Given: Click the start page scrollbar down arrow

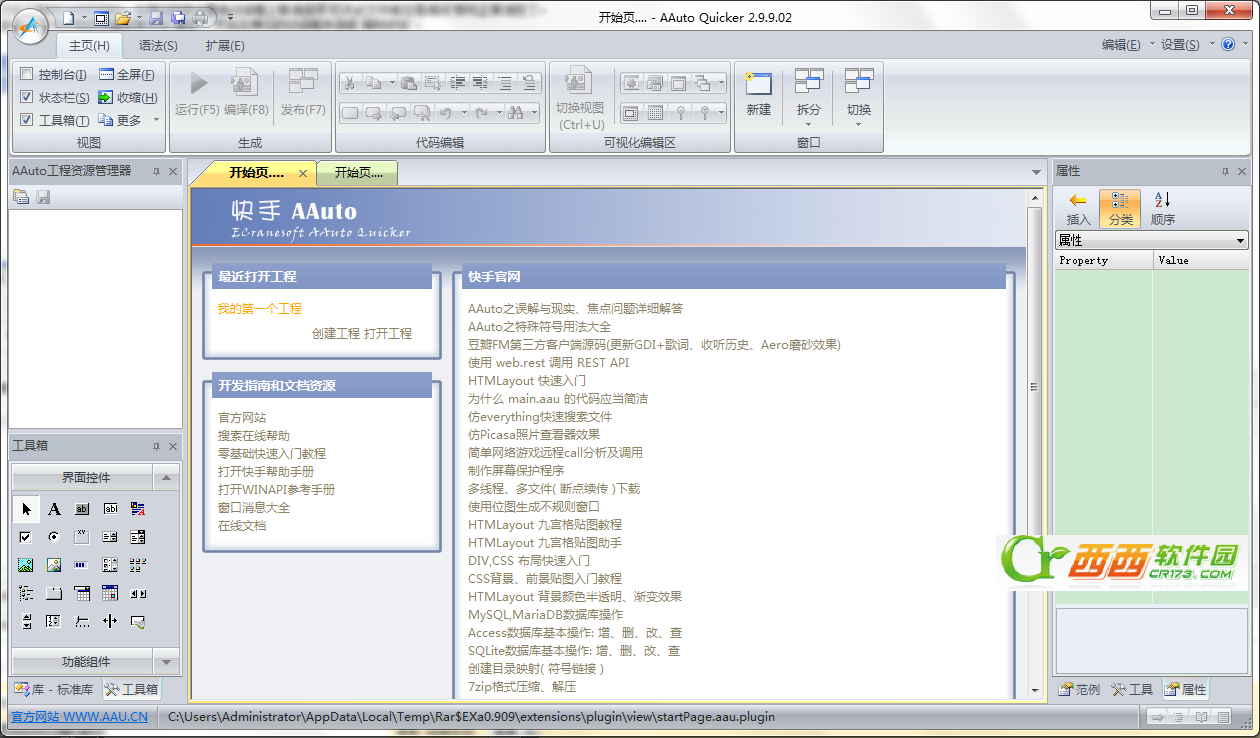Looking at the screenshot, I should pos(1035,690).
